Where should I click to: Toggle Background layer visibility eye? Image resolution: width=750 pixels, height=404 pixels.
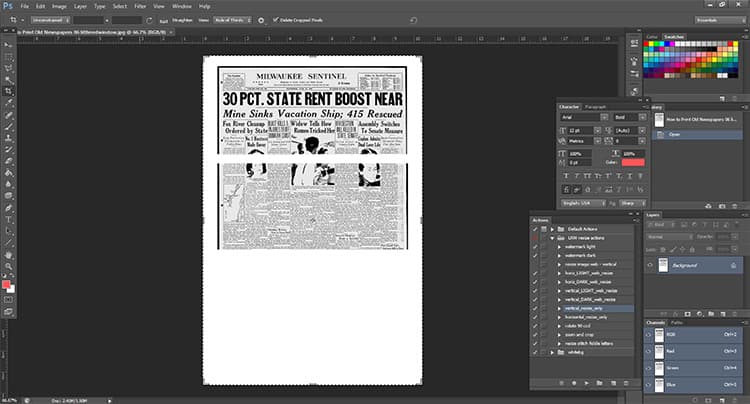point(650,265)
